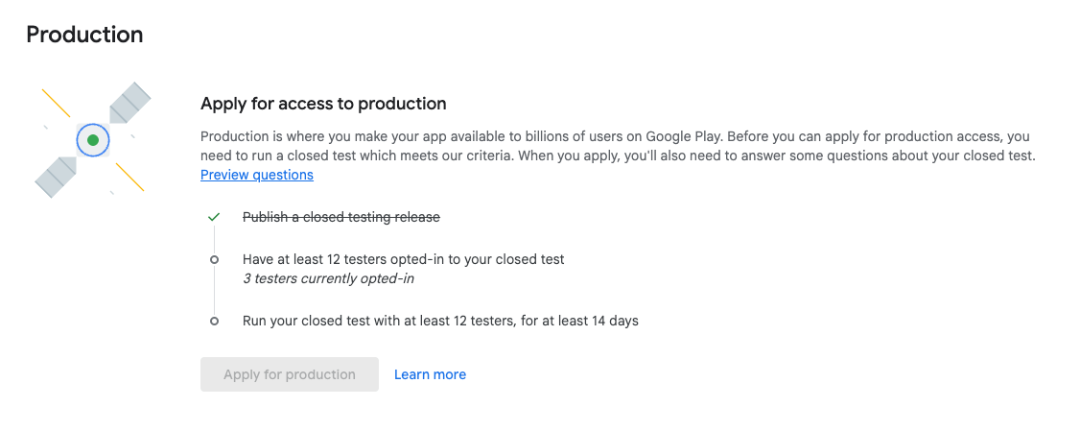Click the "Have at least 12 testers opted-in" step
The width and height of the screenshot is (1080, 431).
[x=403, y=259]
